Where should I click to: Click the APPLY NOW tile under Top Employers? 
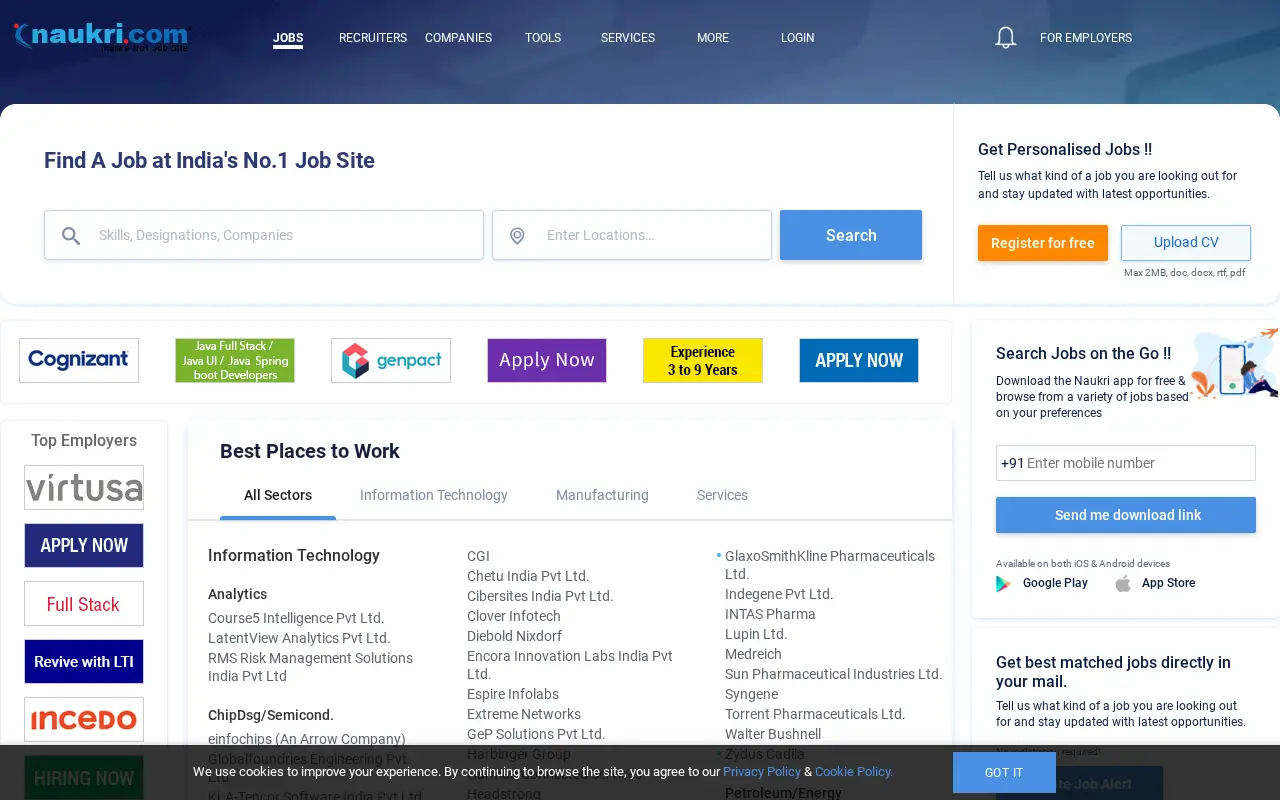click(x=84, y=545)
